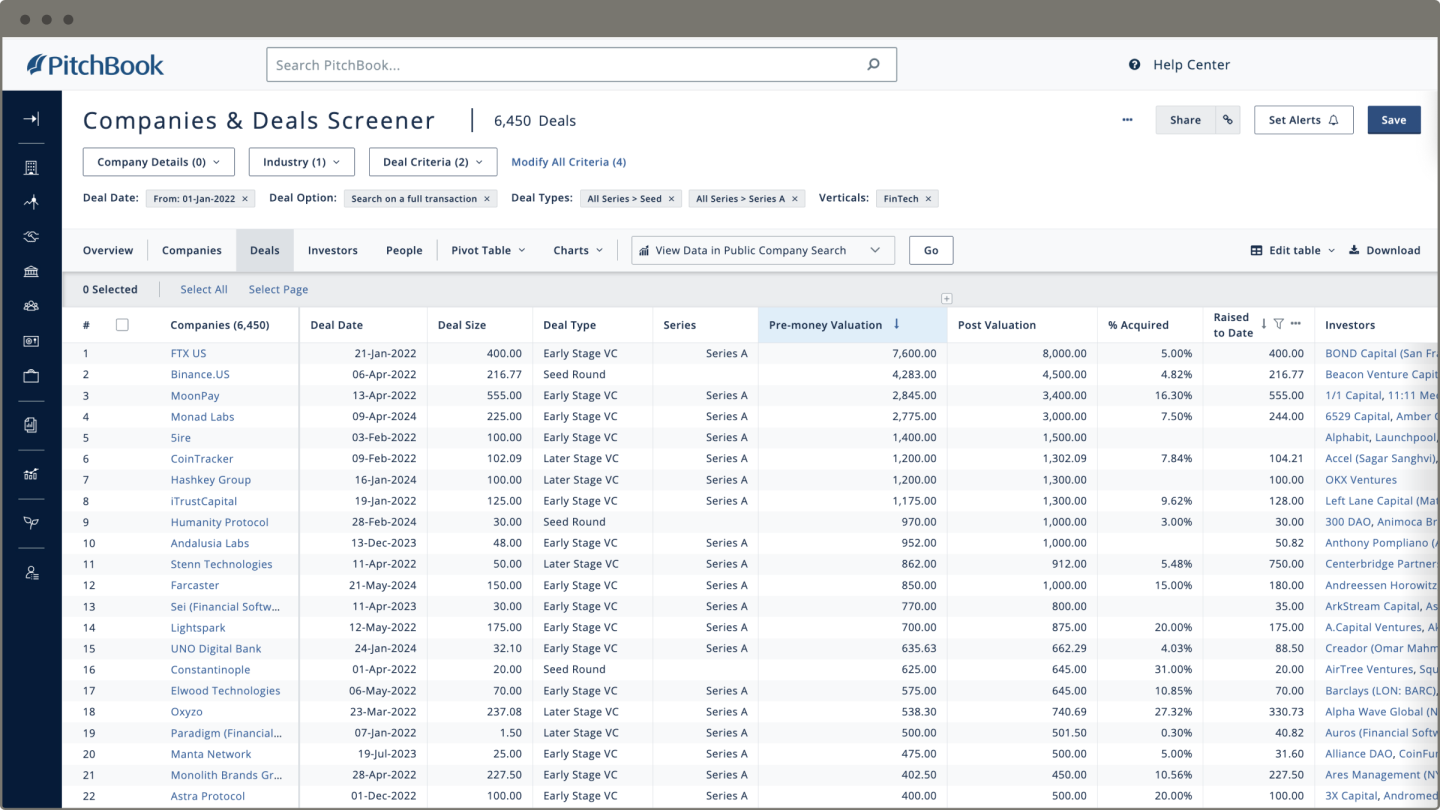Screen dimensions: 1440x810
Task: Switch to the Overview tab
Action: point(108,250)
